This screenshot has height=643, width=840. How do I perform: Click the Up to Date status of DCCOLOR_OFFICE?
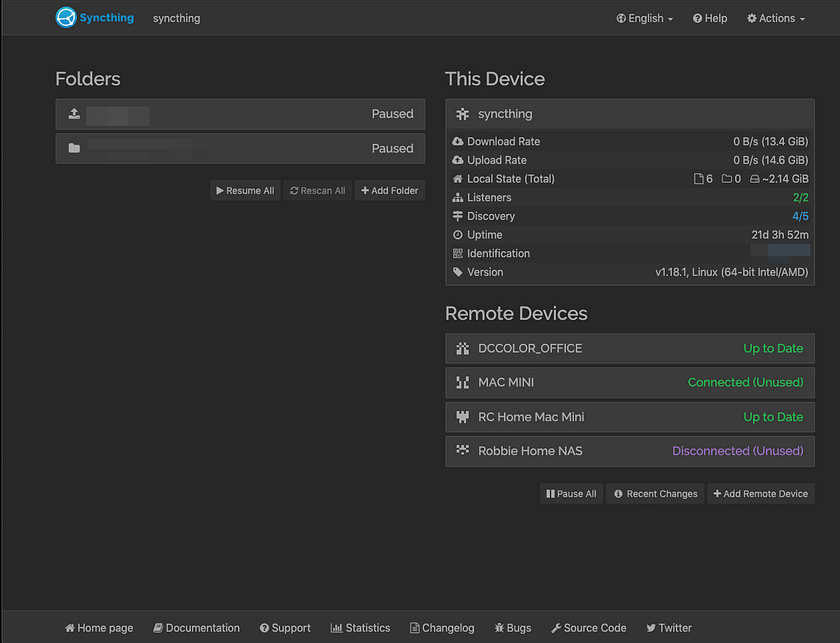point(773,348)
